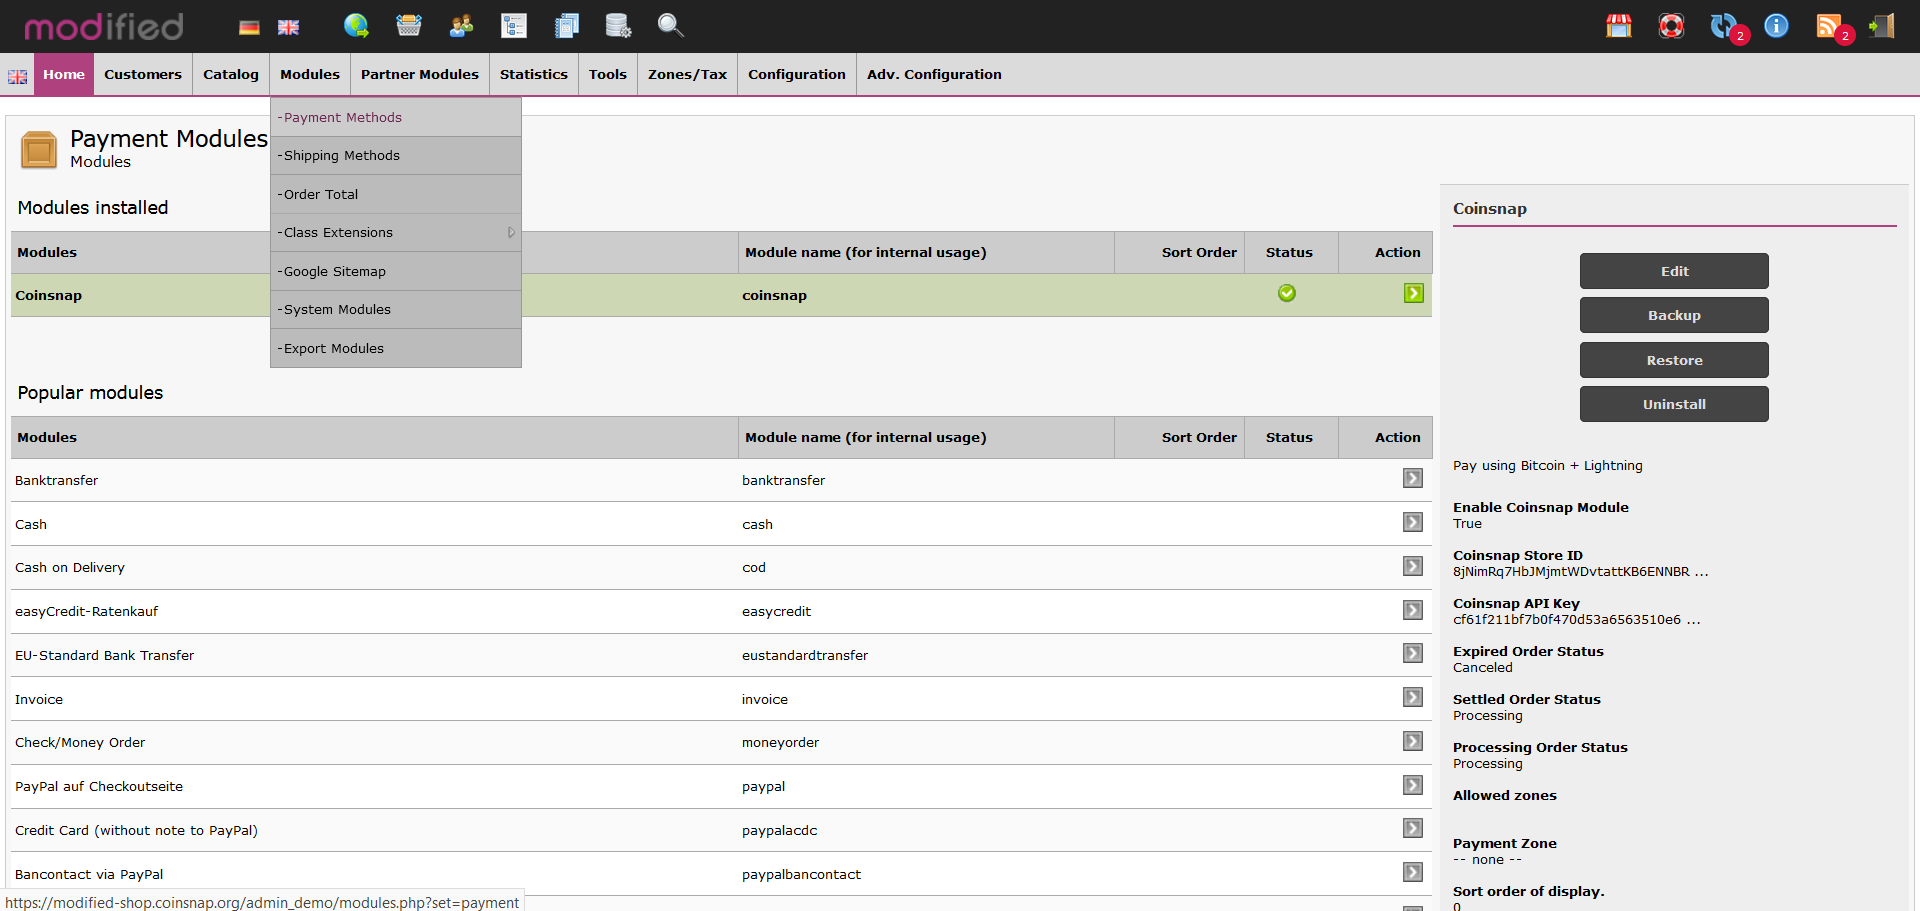Select Export Modules in the dropdown

click(396, 348)
